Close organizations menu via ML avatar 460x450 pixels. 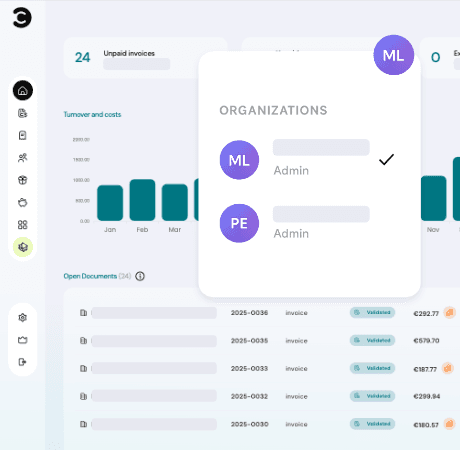coord(394,55)
